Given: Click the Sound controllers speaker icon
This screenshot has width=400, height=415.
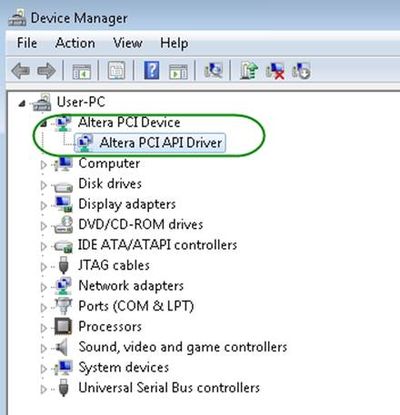Looking at the screenshot, I should click(62, 347).
